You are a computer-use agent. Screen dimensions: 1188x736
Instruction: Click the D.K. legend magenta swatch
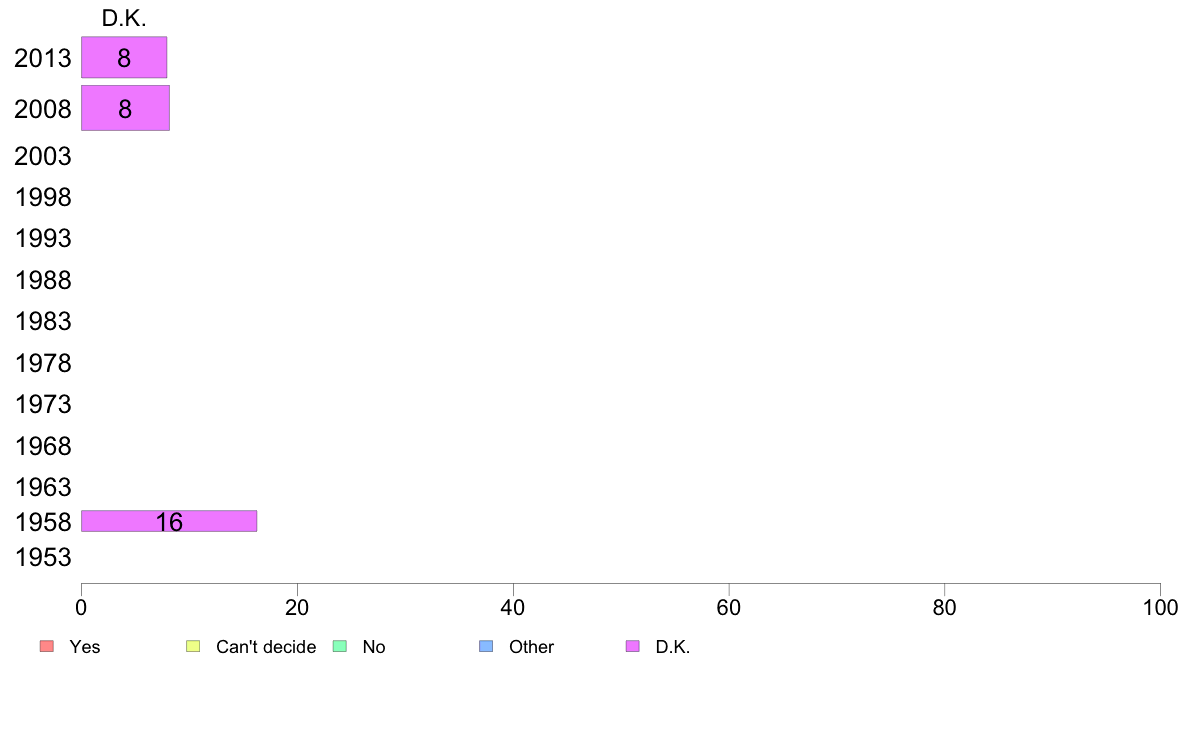tap(633, 646)
